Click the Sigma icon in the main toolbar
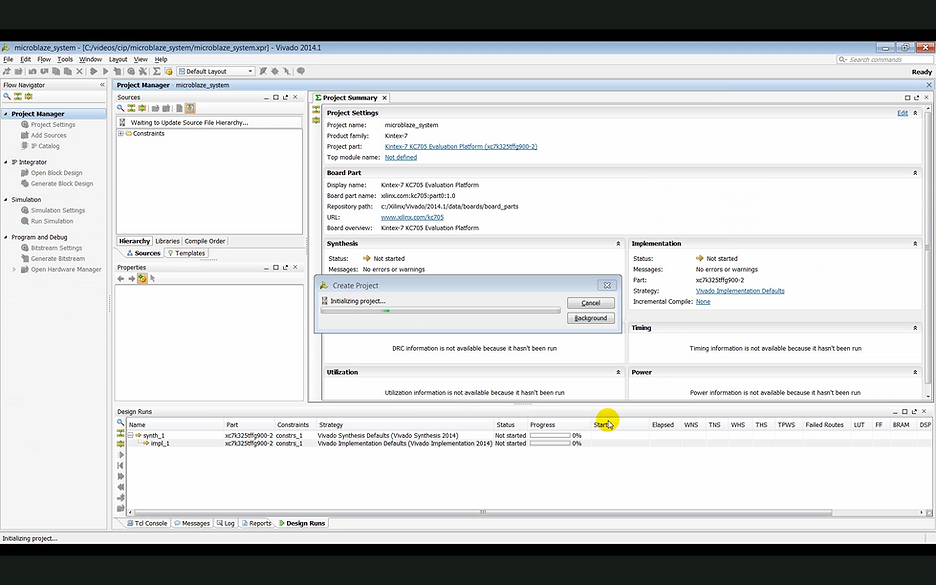This screenshot has width=936, height=585. click(157, 72)
